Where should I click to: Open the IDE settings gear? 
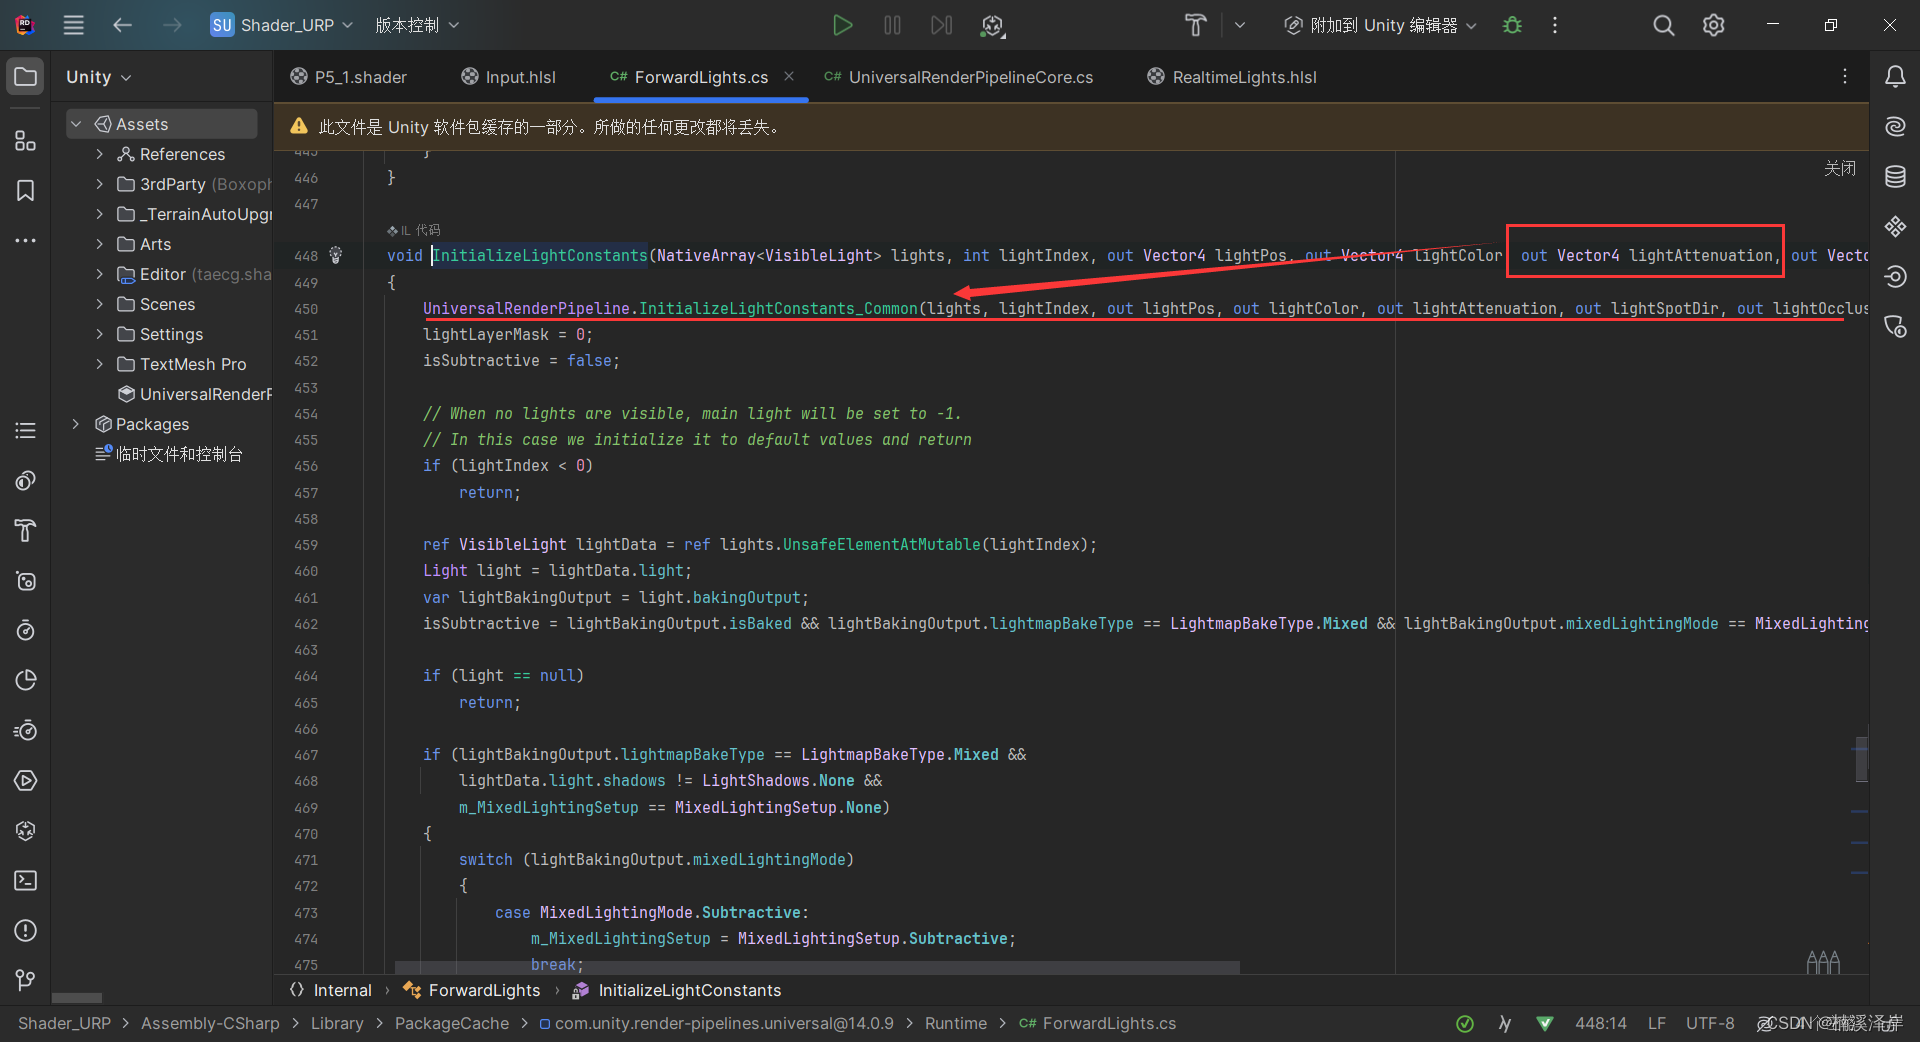point(1714,25)
